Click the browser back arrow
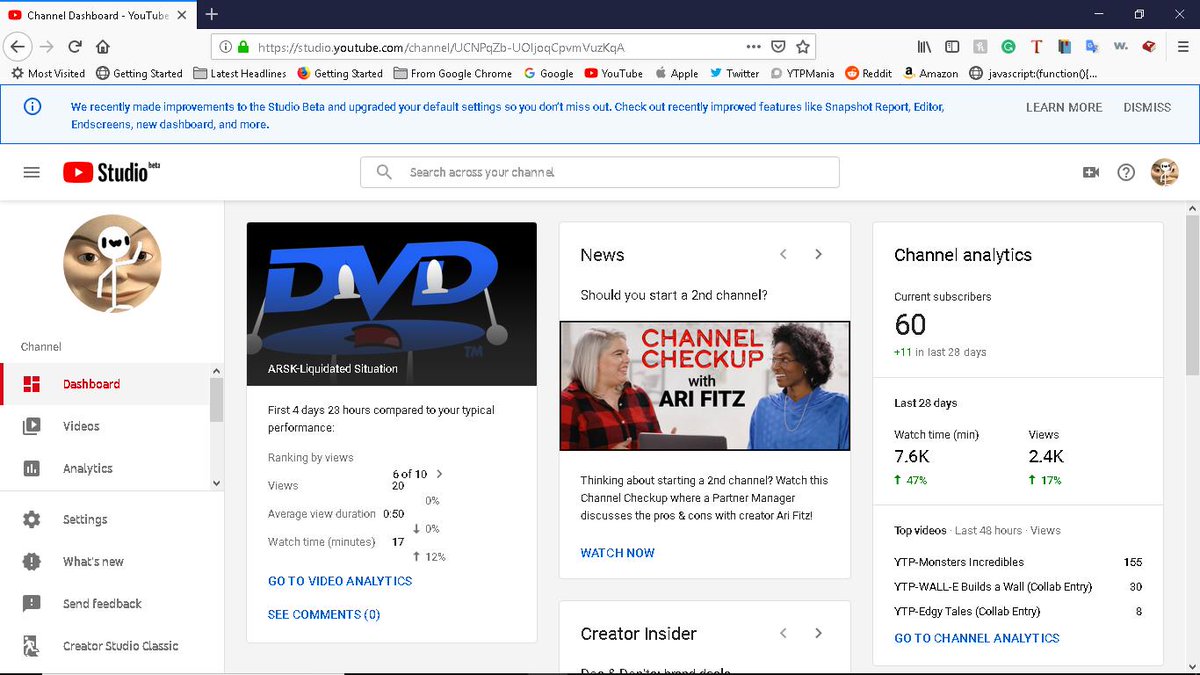The image size is (1200, 675). point(19,46)
